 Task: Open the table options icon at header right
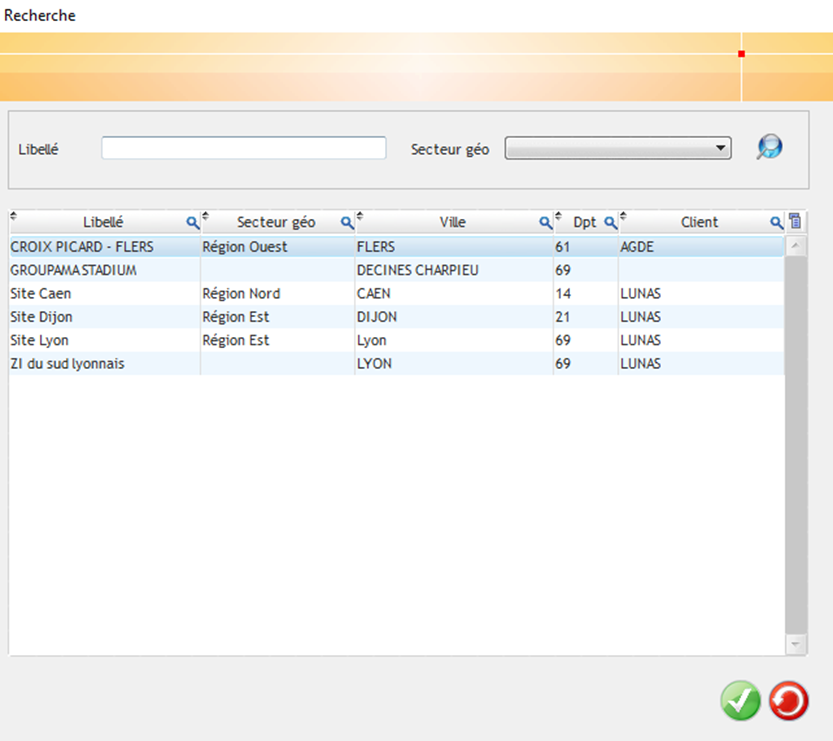pos(795,222)
